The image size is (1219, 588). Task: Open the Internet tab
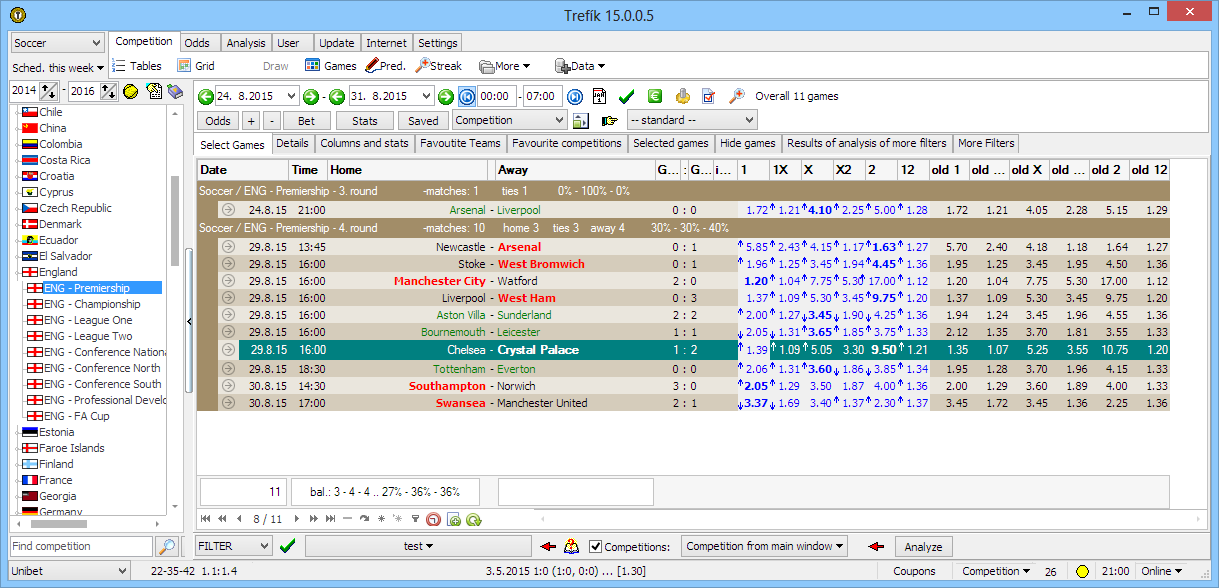tap(386, 43)
